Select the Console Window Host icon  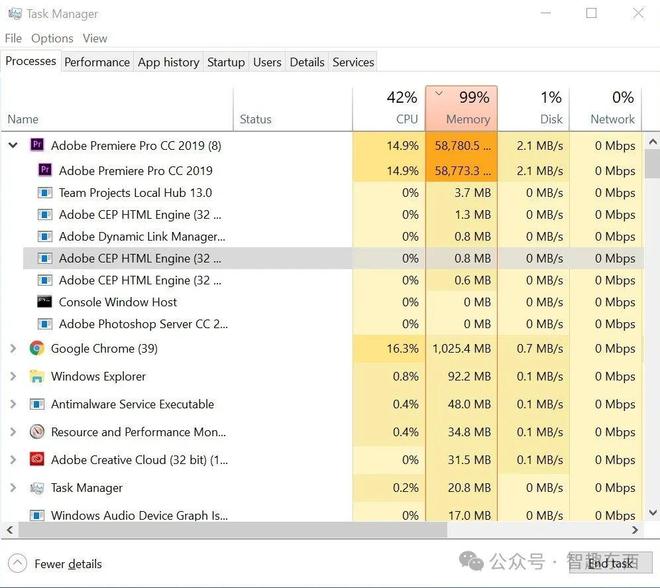click(45, 302)
